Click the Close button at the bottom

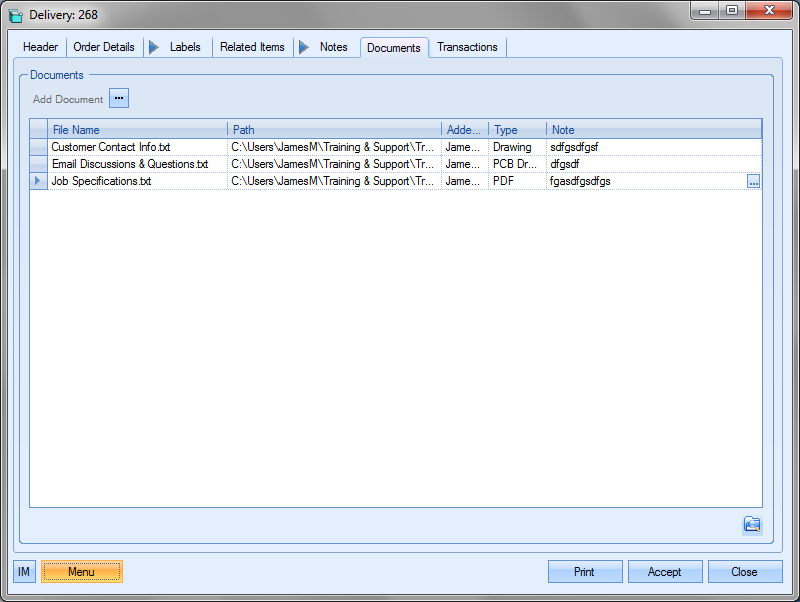(x=745, y=571)
